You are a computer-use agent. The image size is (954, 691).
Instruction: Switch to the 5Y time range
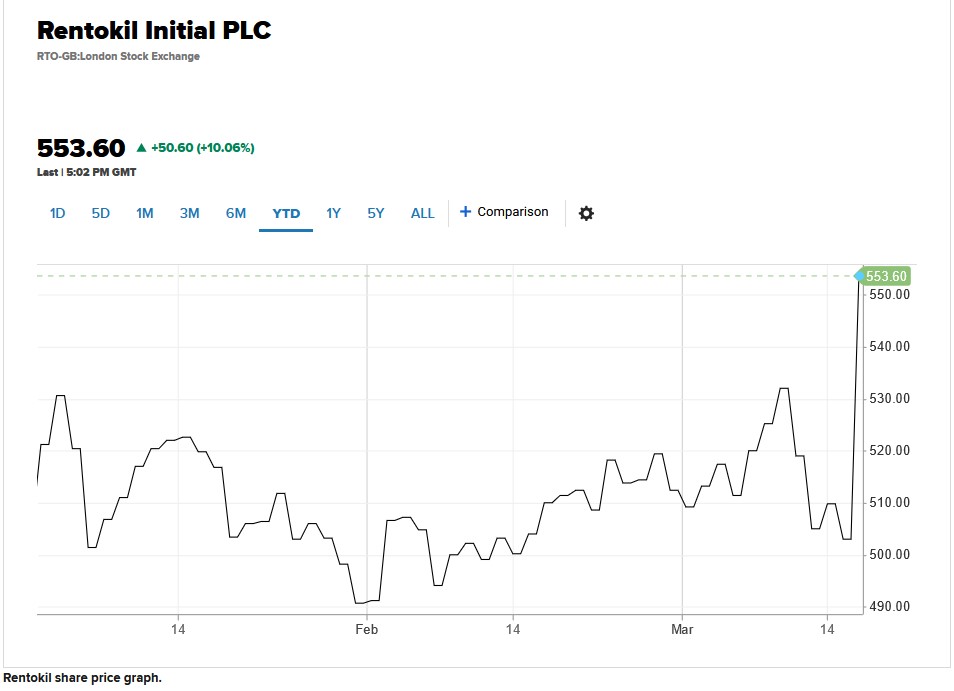pyautogui.click(x=376, y=214)
